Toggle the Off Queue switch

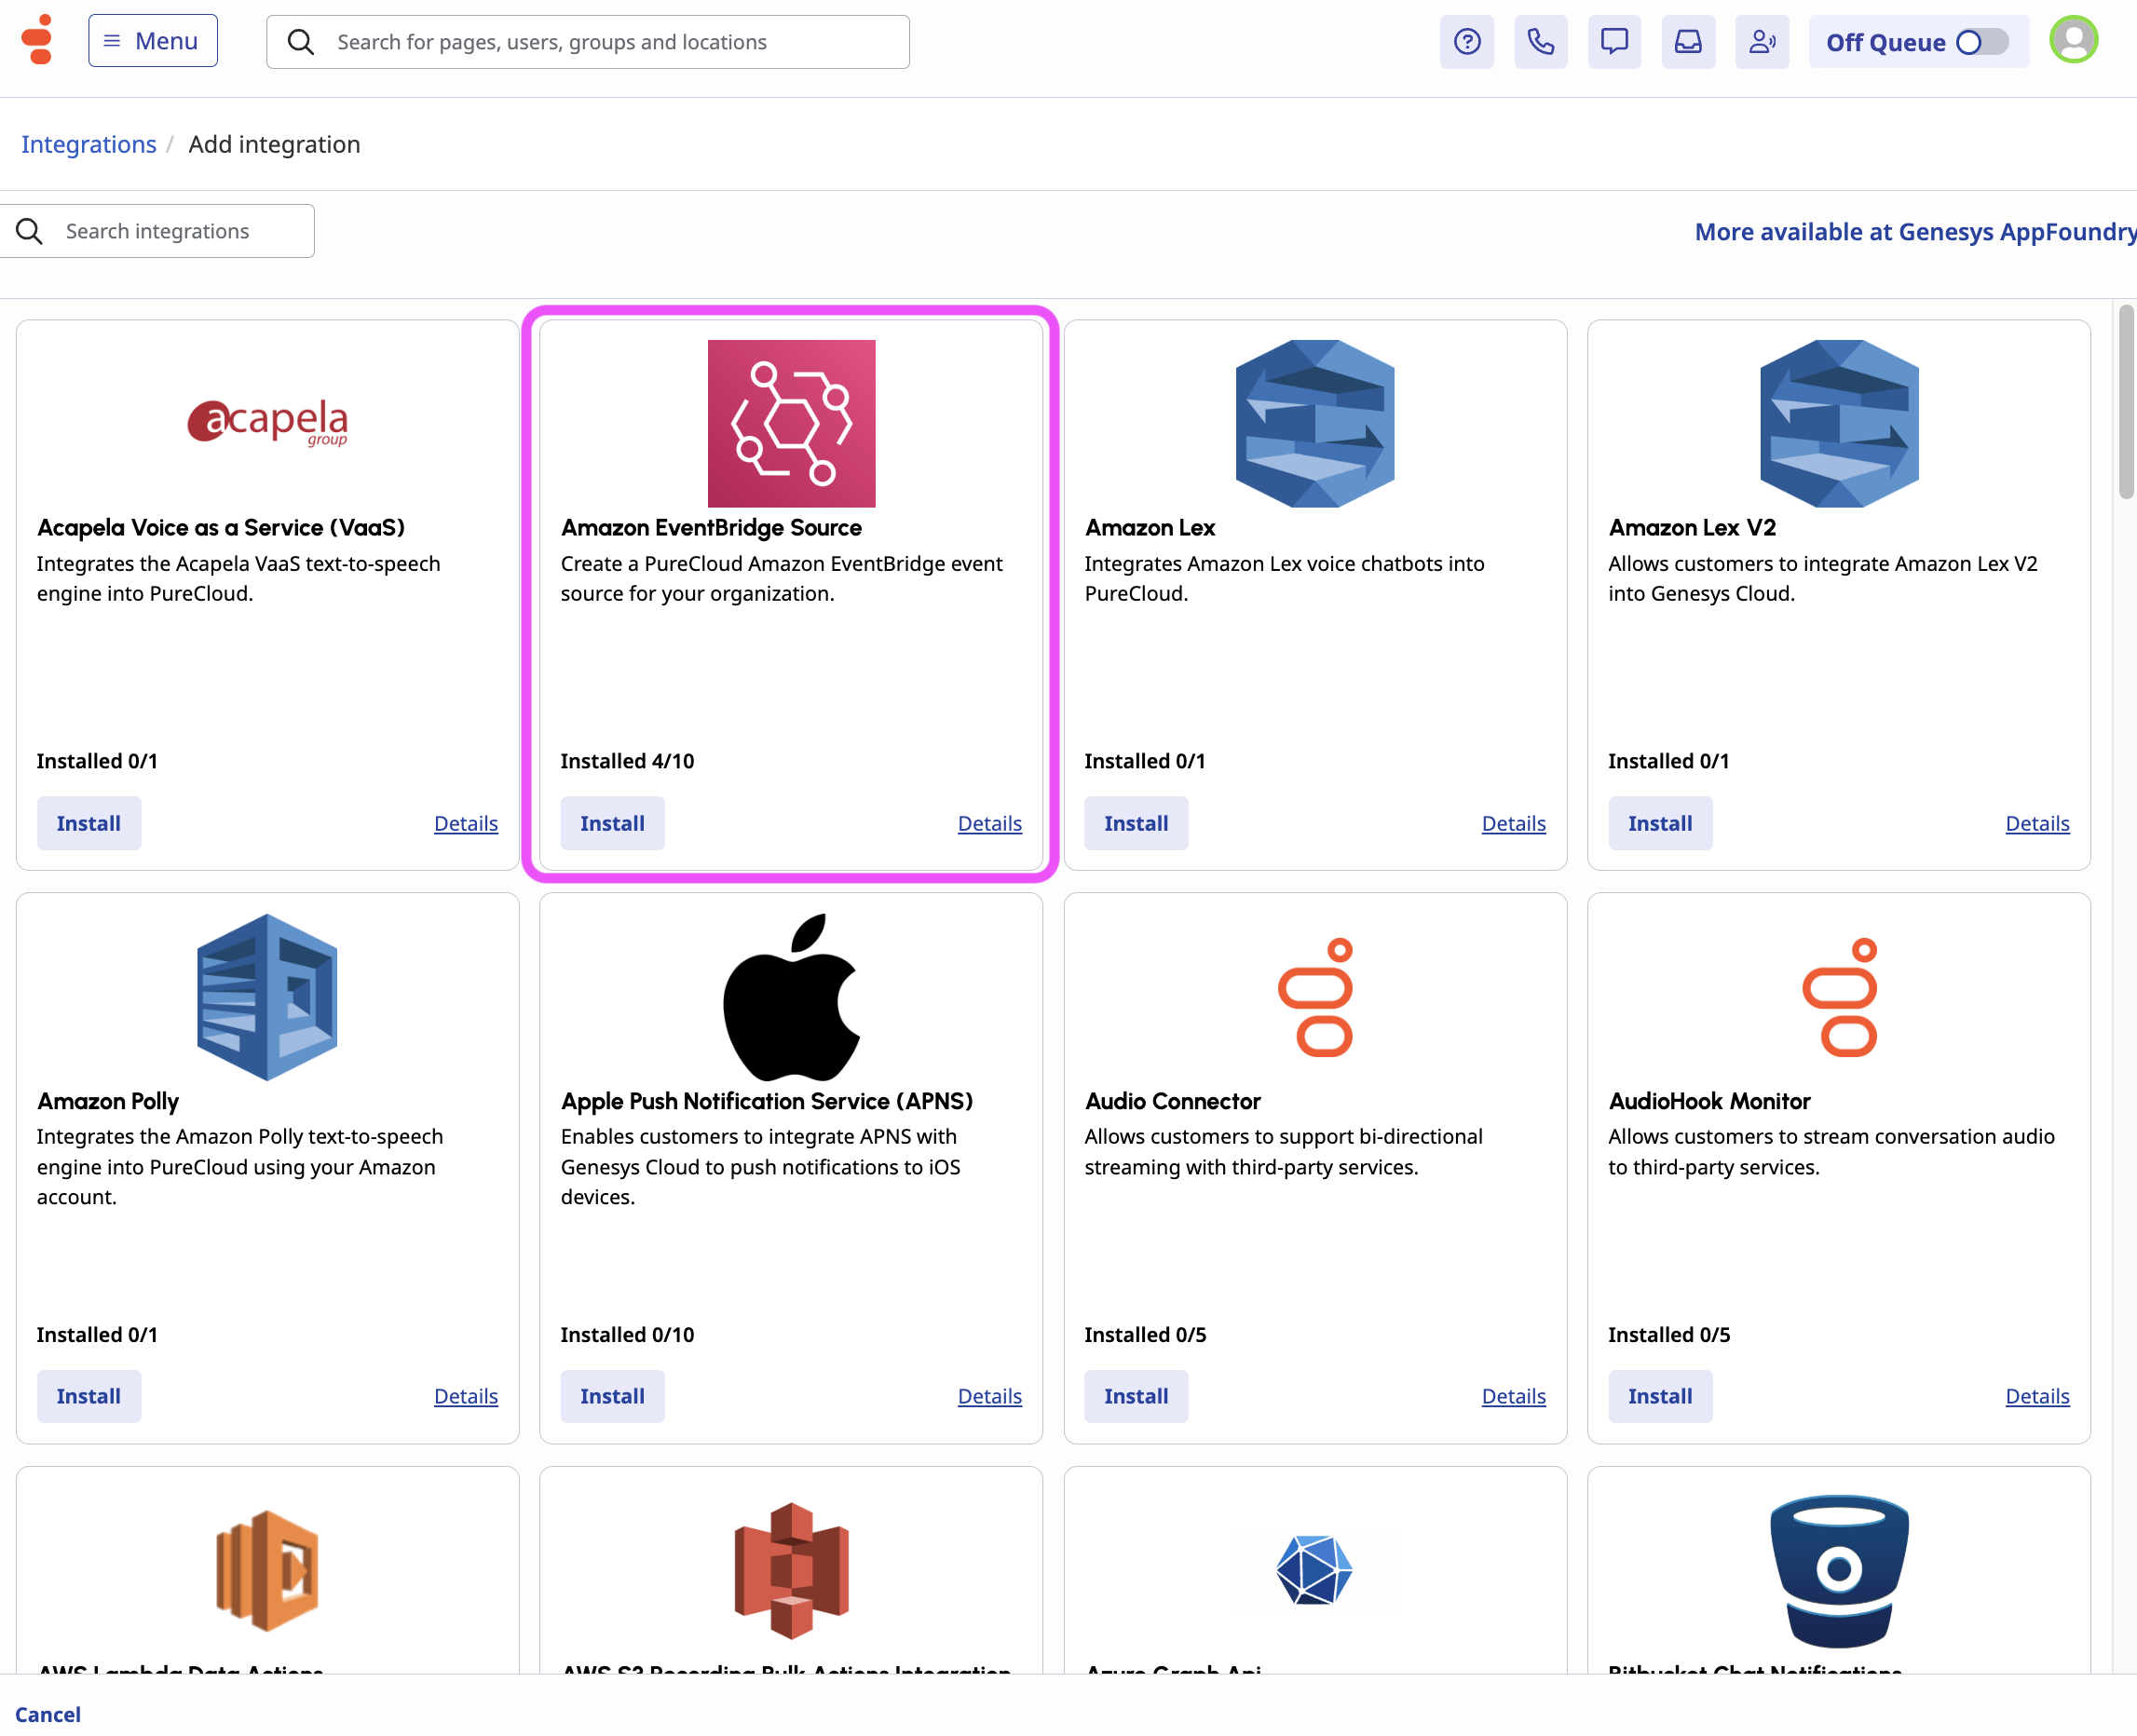point(1981,42)
